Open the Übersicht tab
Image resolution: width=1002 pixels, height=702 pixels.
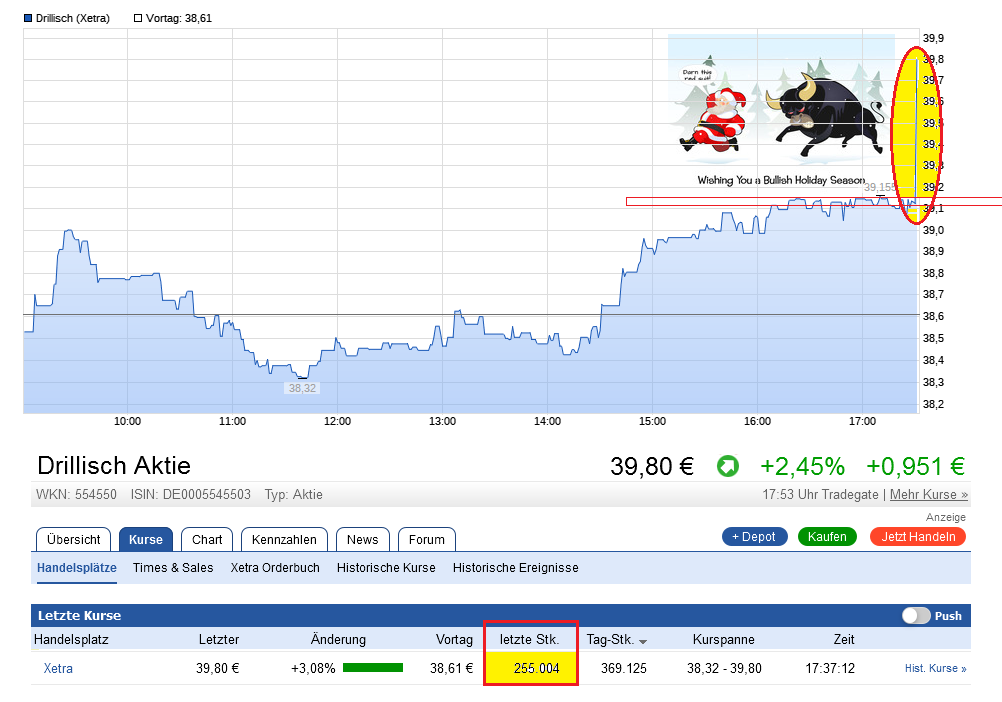coord(73,540)
